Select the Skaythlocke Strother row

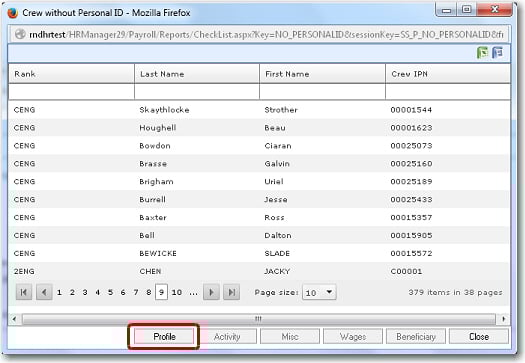click(259, 110)
